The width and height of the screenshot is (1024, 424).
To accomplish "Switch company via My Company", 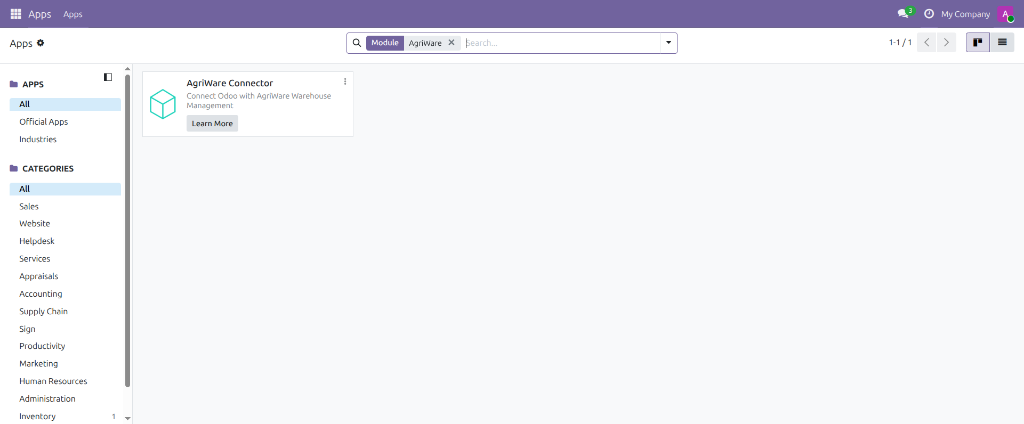I will click(965, 14).
